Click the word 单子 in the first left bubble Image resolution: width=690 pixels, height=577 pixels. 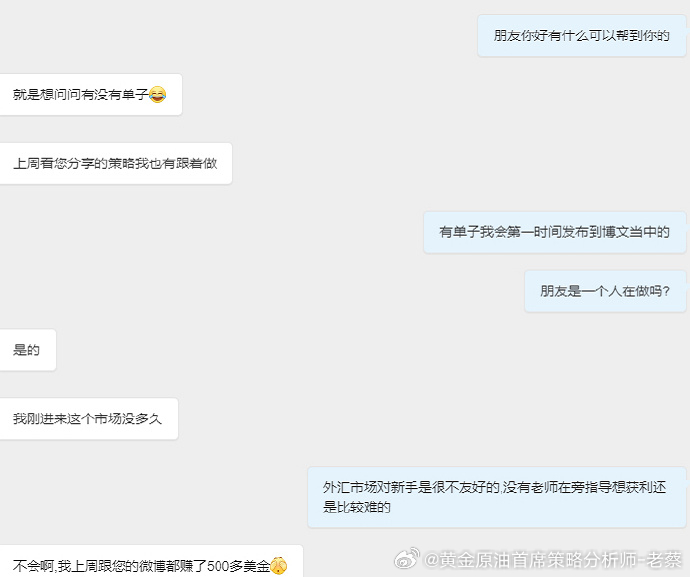[x=135, y=94]
